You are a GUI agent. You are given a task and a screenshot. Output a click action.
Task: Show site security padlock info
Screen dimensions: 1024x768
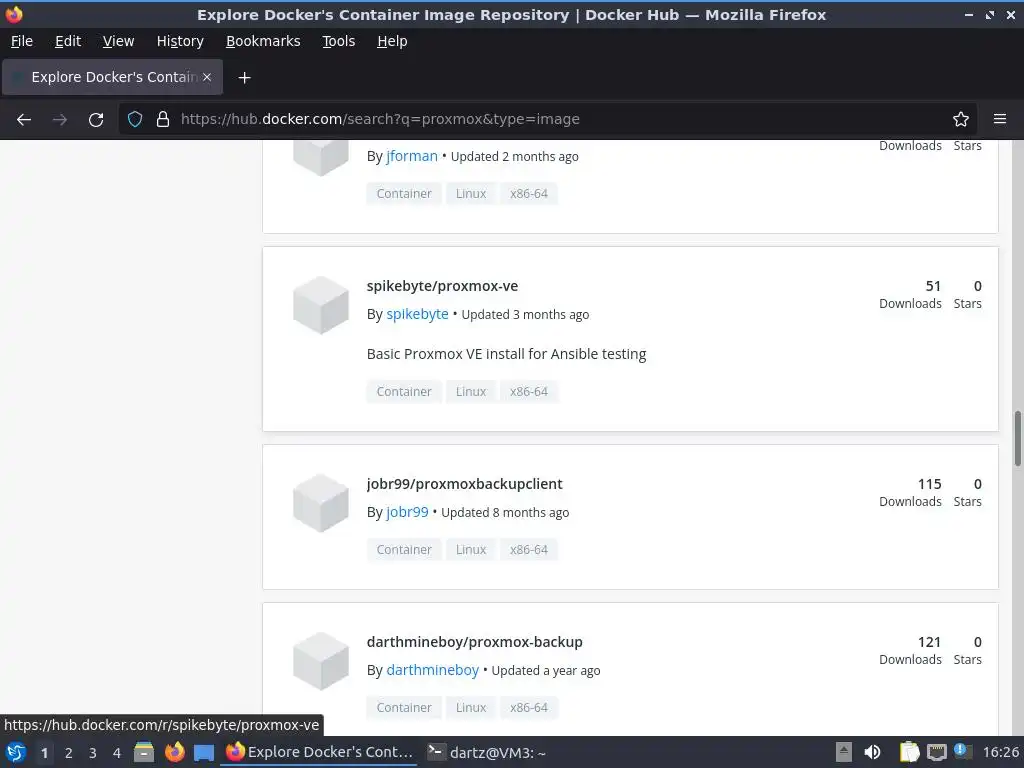pos(163,119)
